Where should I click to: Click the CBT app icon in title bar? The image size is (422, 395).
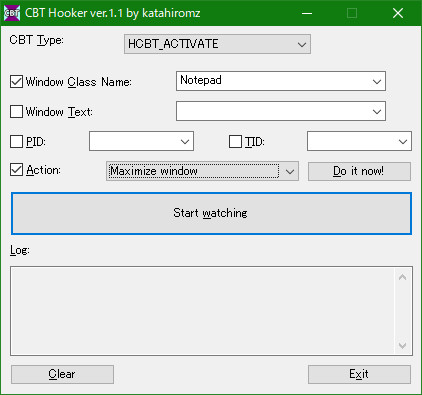point(12,13)
